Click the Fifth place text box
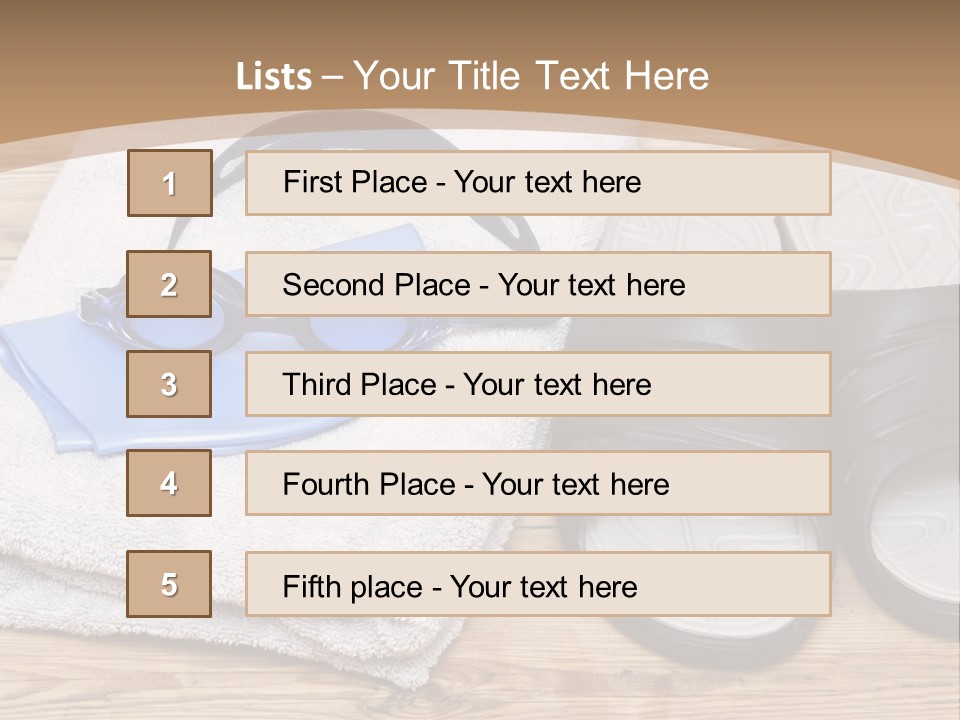 point(538,584)
